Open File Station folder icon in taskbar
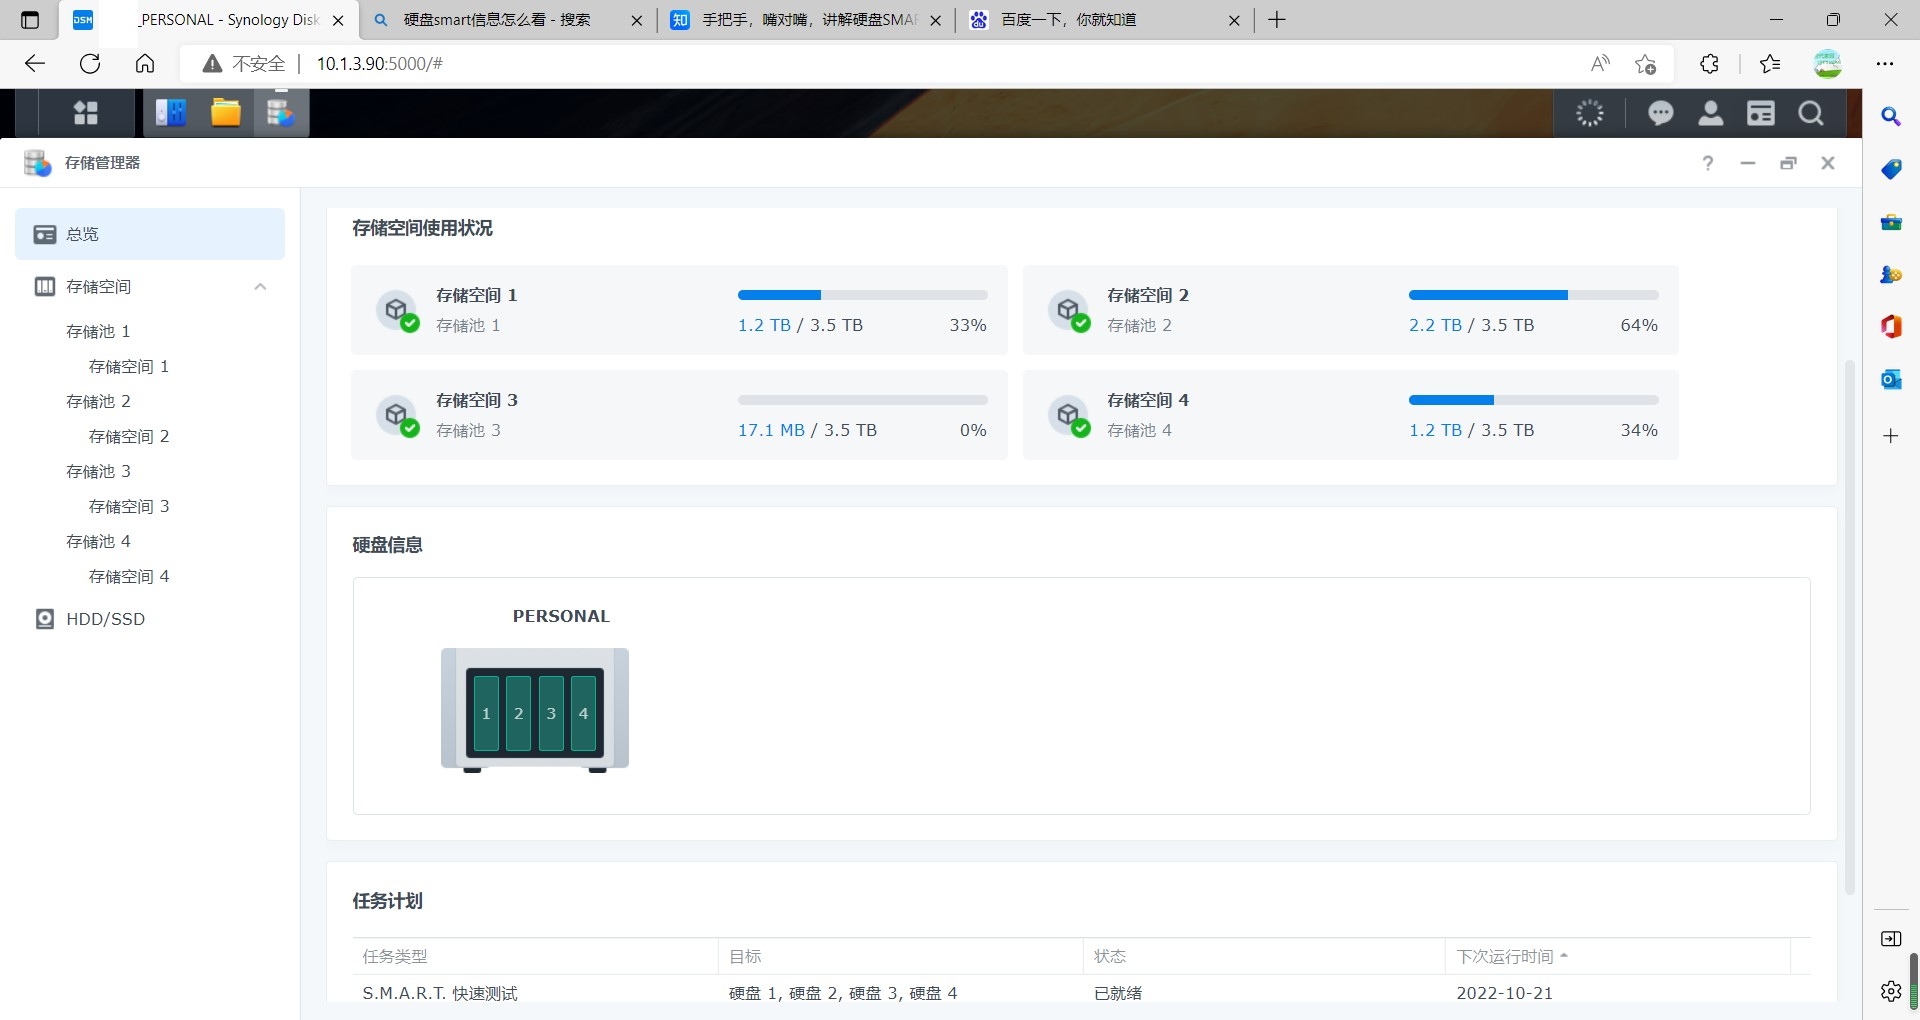Screen dimensions: 1920x1020 coord(225,113)
